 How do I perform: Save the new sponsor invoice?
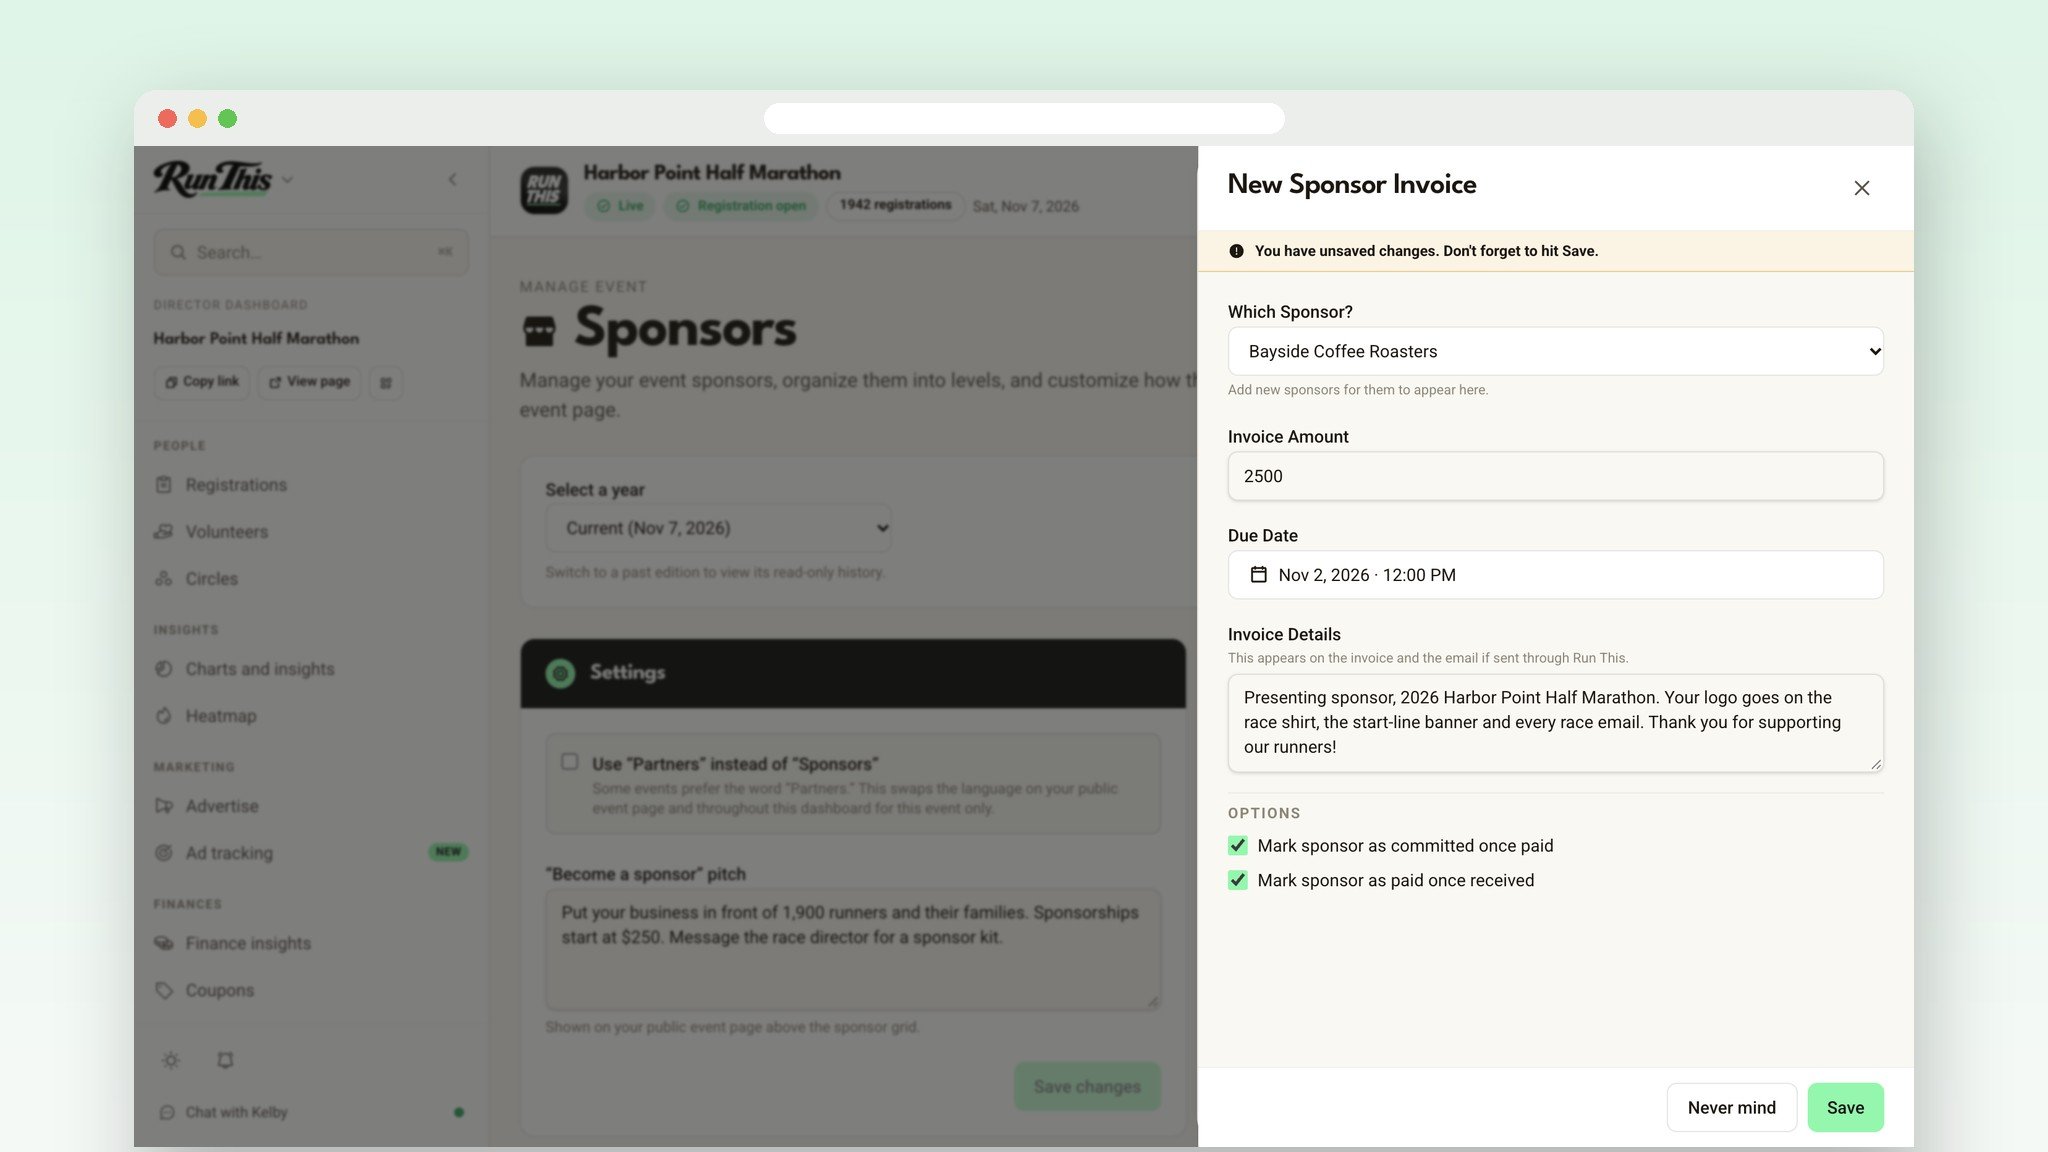[1845, 1107]
